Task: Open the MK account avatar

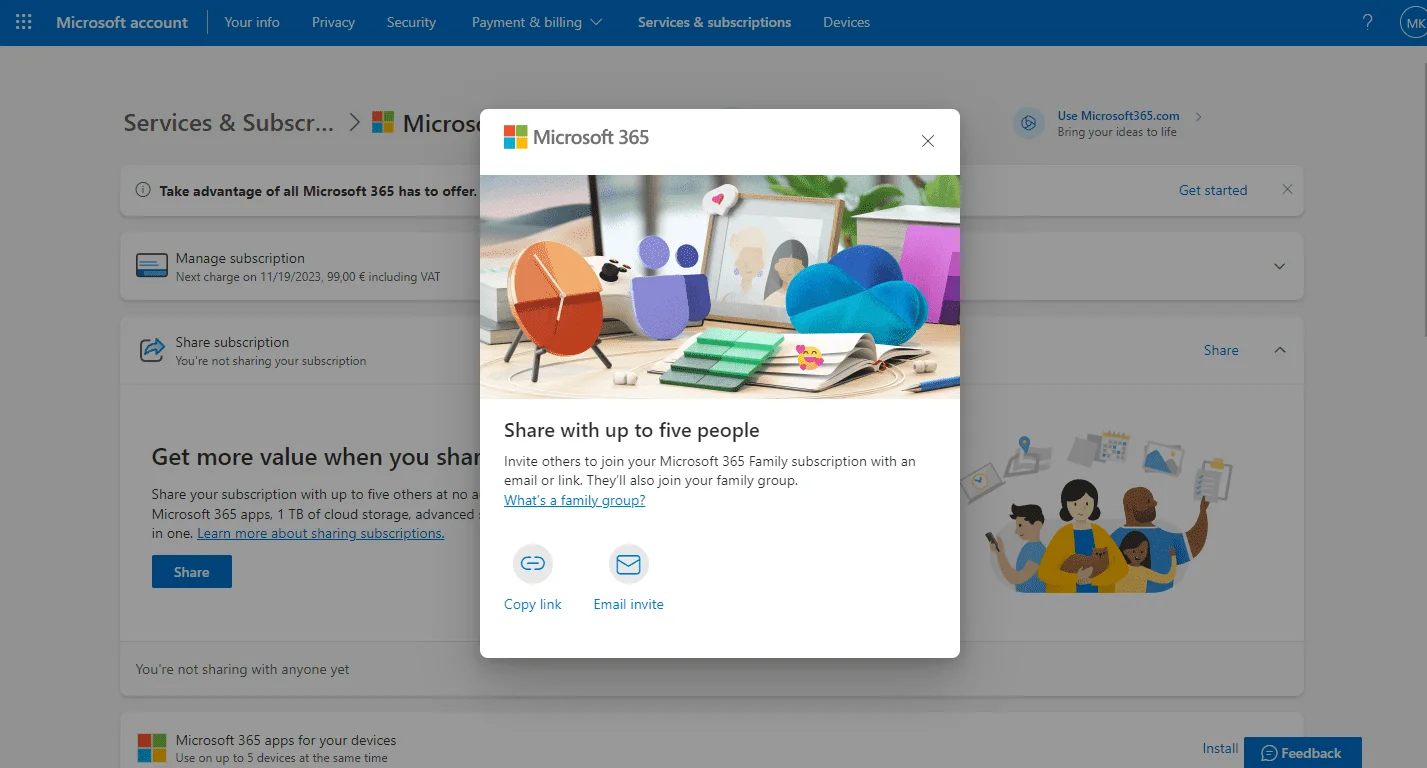Action: click(1413, 22)
